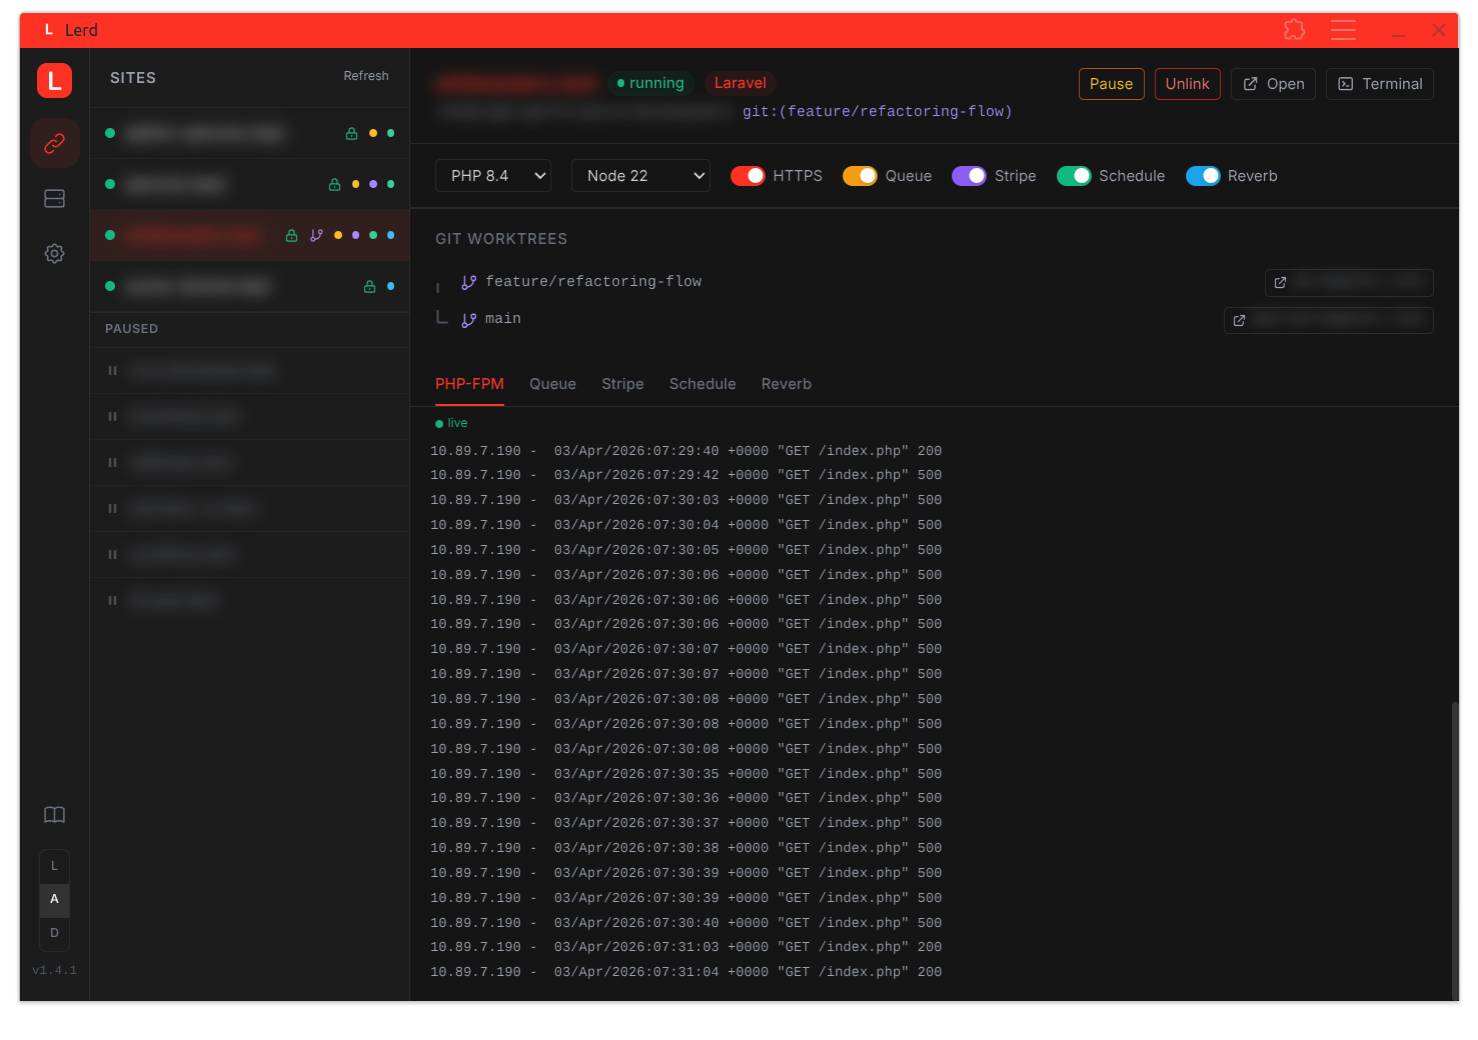
Task: Click the SITES heading
Action: click(x=133, y=78)
